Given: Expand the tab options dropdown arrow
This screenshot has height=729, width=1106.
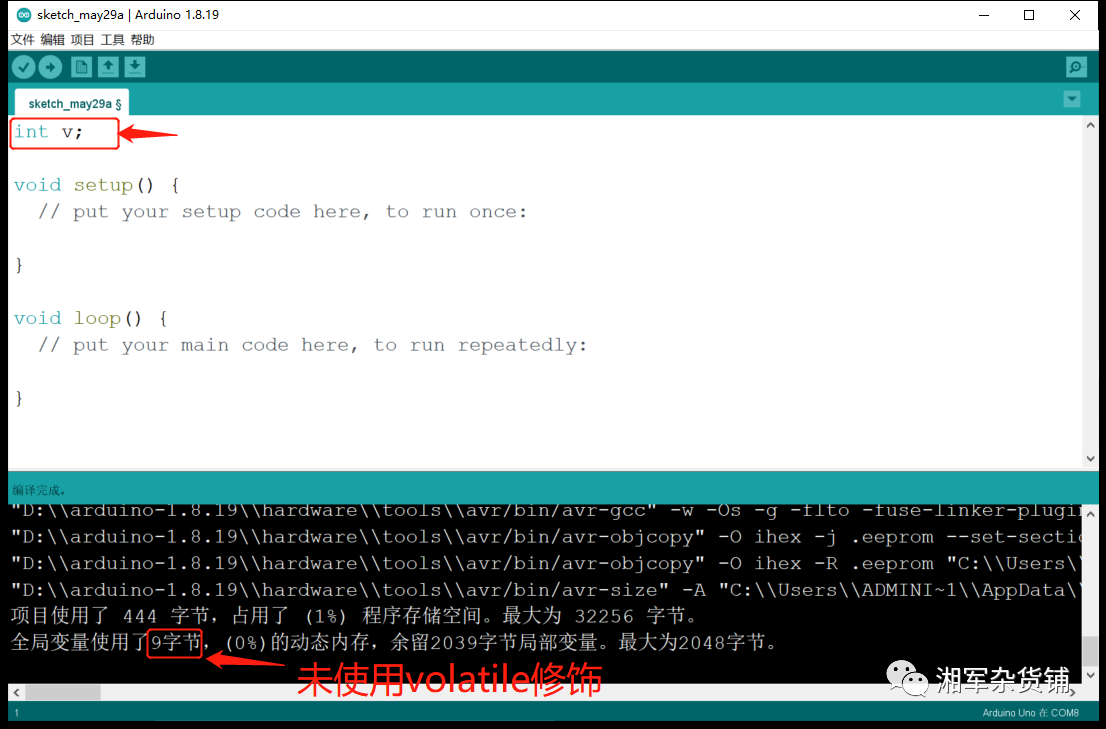Looking at the screenshot, I should coord(1072,99).
